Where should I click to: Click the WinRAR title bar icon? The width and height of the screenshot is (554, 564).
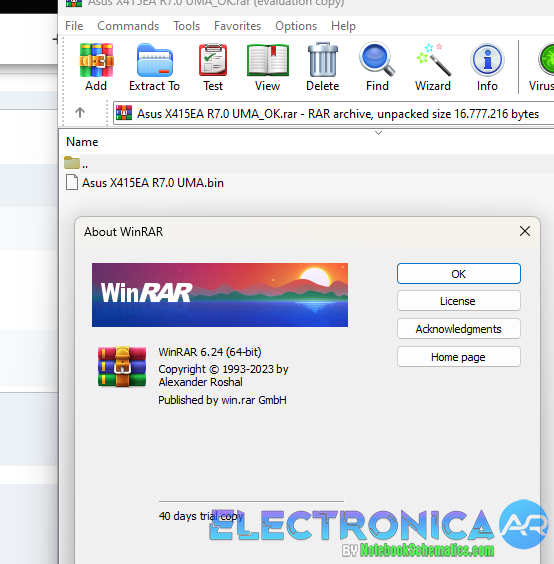click(74, 3)
